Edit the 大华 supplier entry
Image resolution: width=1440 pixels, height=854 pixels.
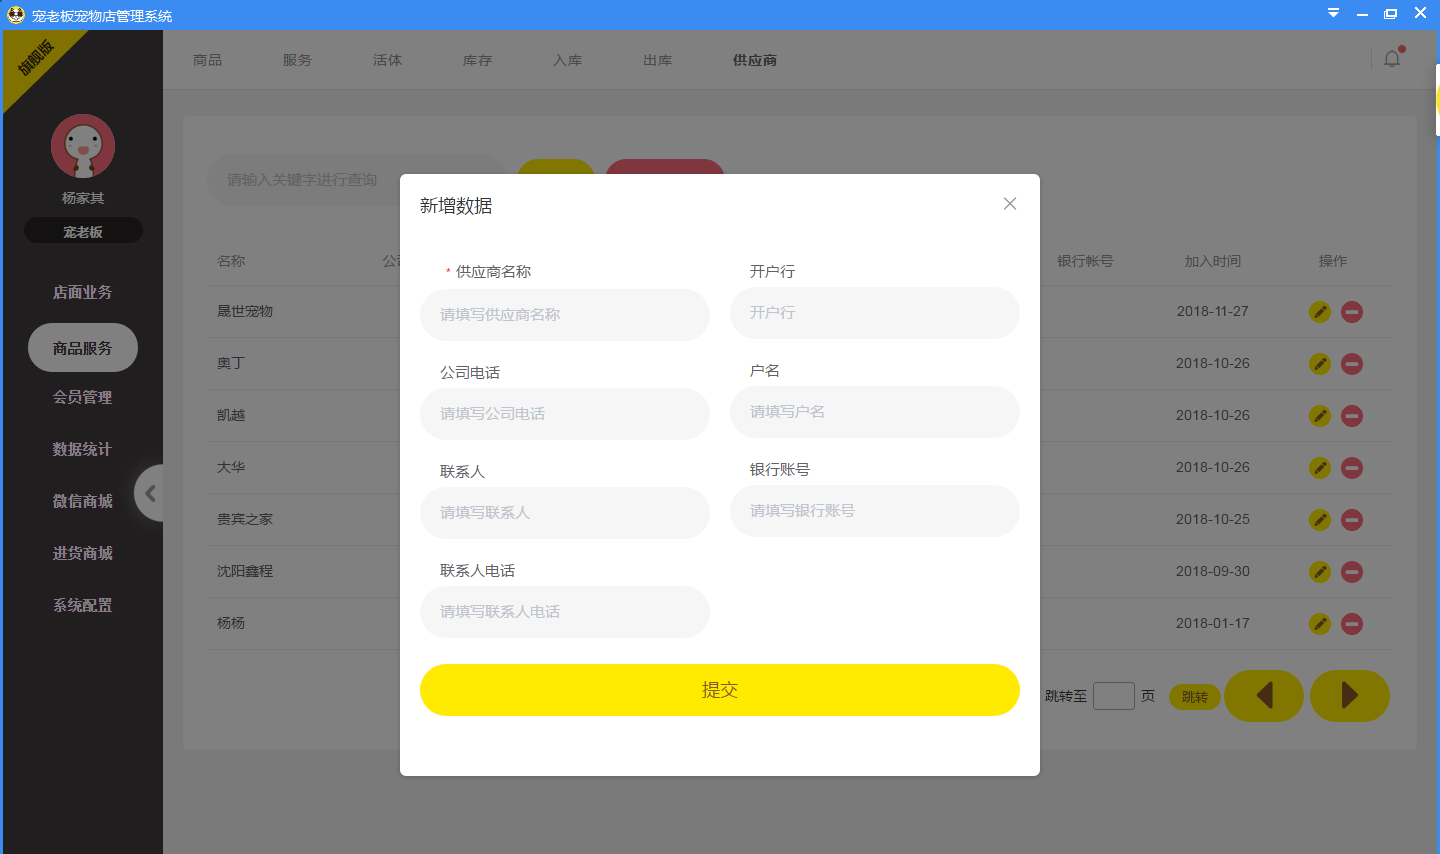1319,467
